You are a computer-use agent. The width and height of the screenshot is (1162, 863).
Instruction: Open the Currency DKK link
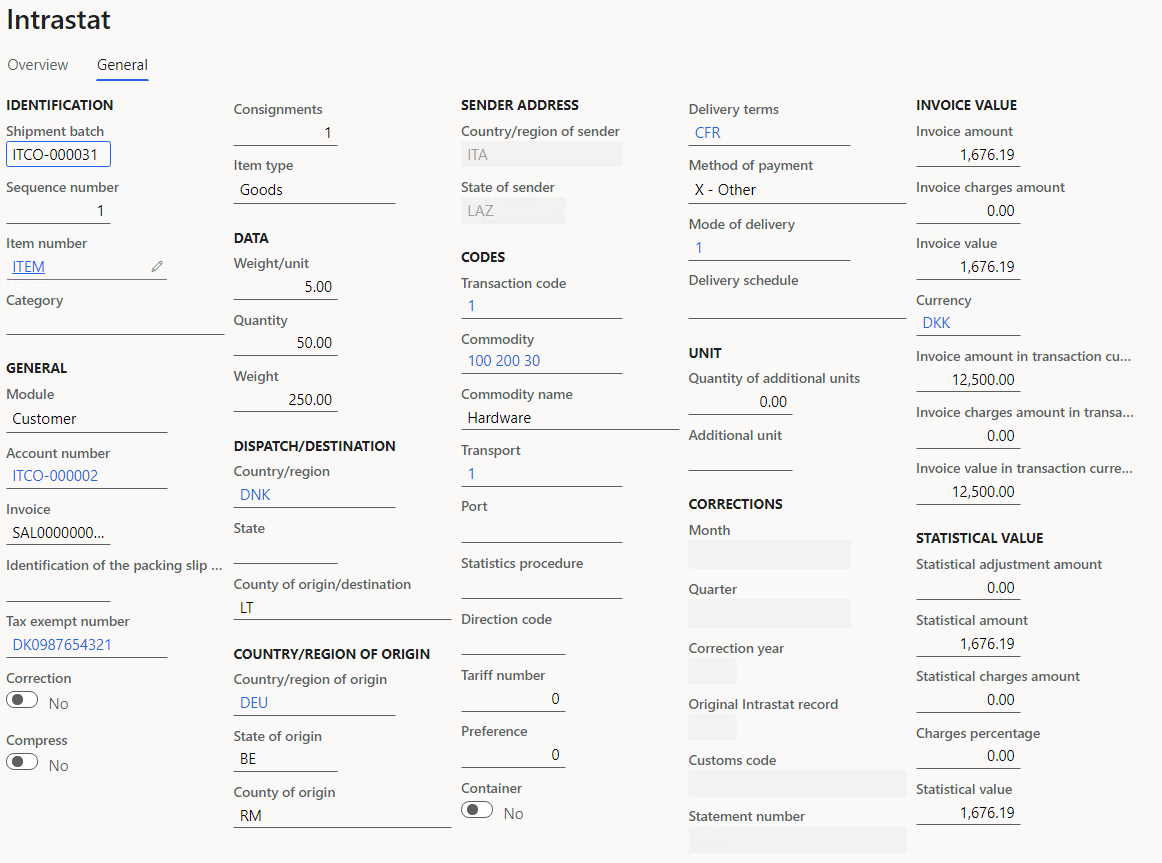934,322
